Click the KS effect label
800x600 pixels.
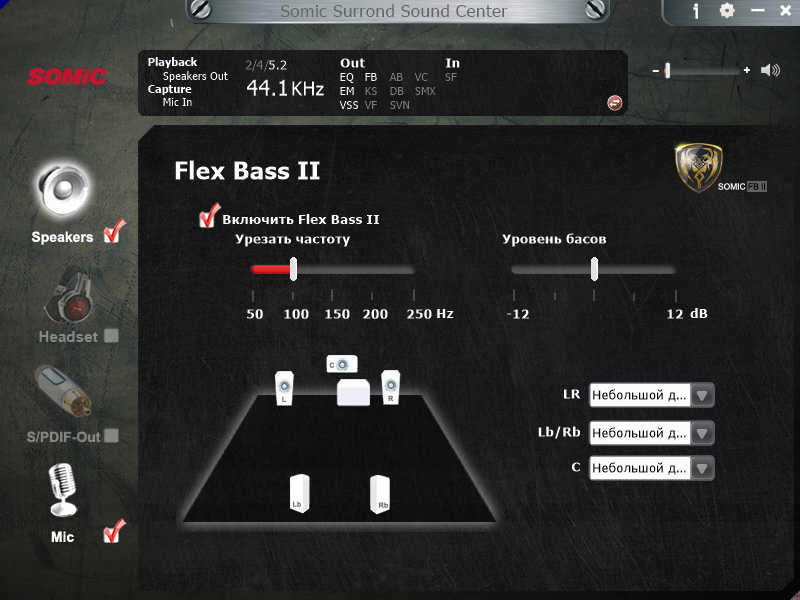coord(371,91)
